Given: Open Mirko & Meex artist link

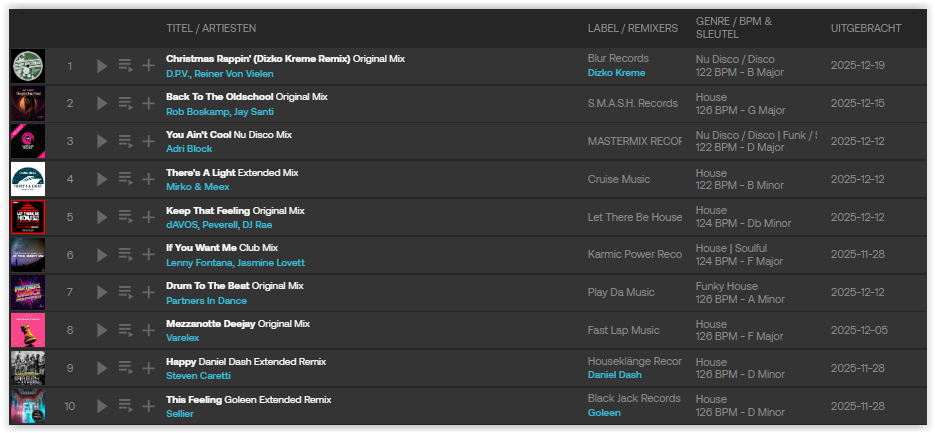Looking at the screenshot, I should [197, 186].
